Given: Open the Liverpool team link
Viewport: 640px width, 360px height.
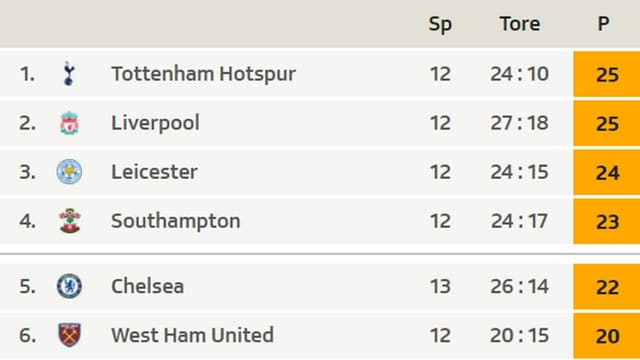Looking at the screenshot, I should (x=155, y=123).
